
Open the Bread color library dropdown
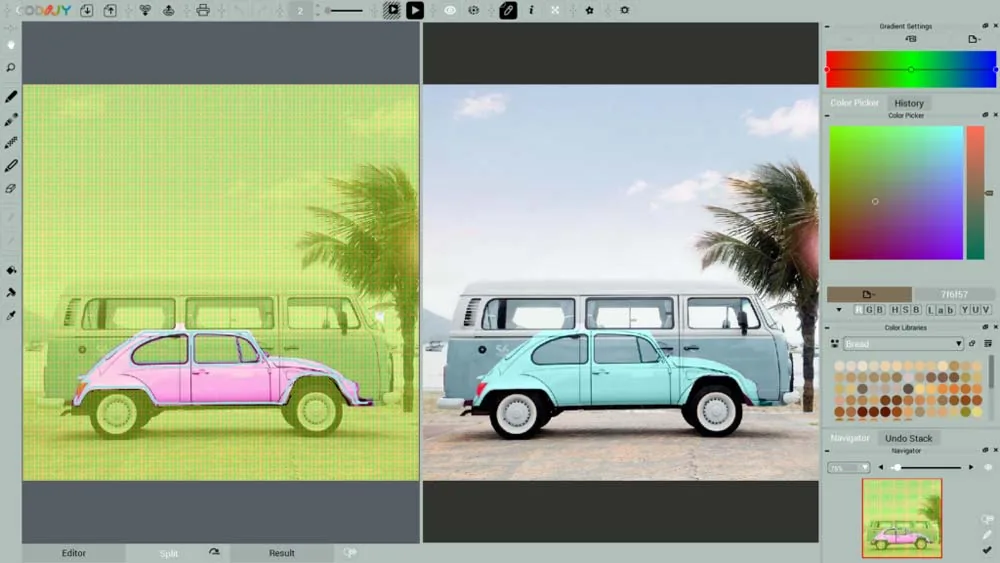click(x=902, y=344)
